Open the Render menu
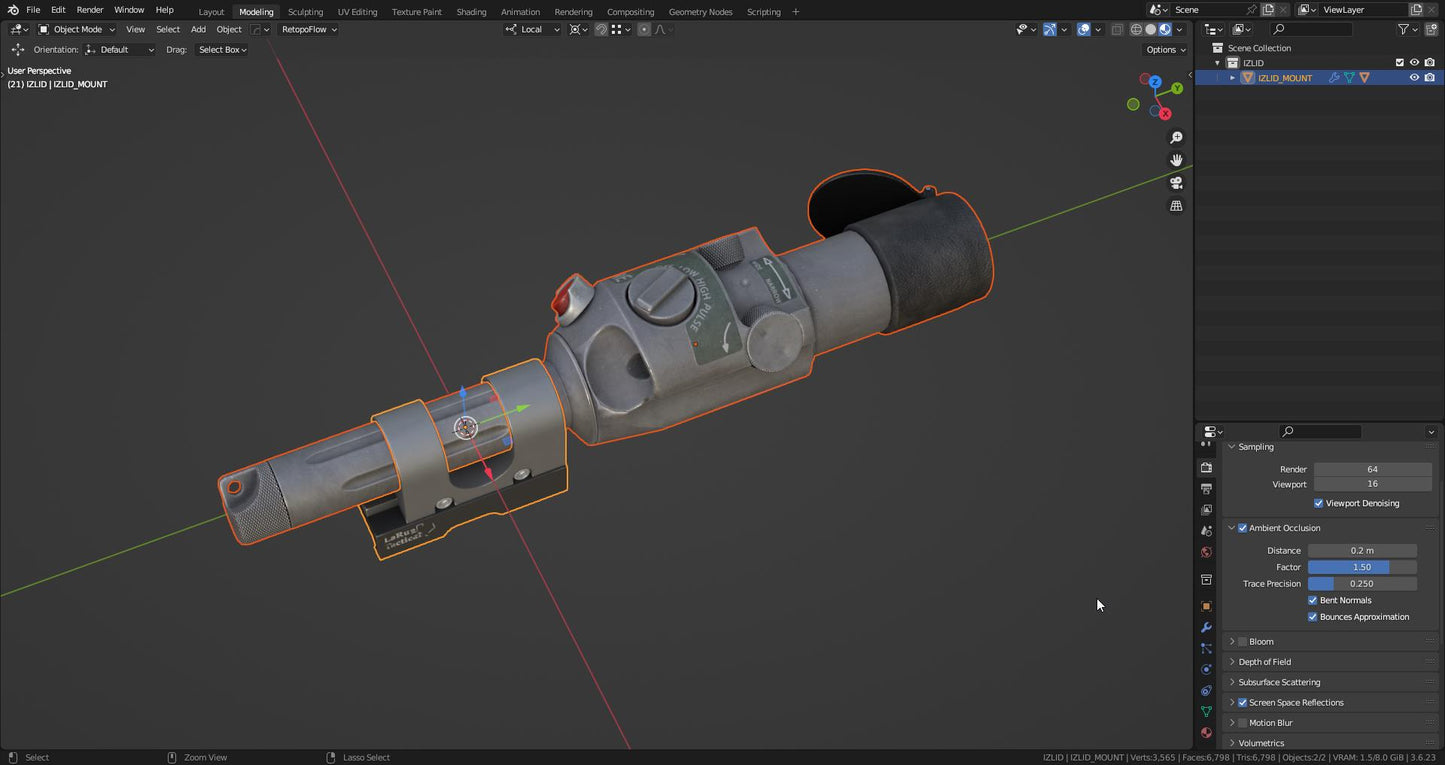1445x765 pixels. (89, 11)
